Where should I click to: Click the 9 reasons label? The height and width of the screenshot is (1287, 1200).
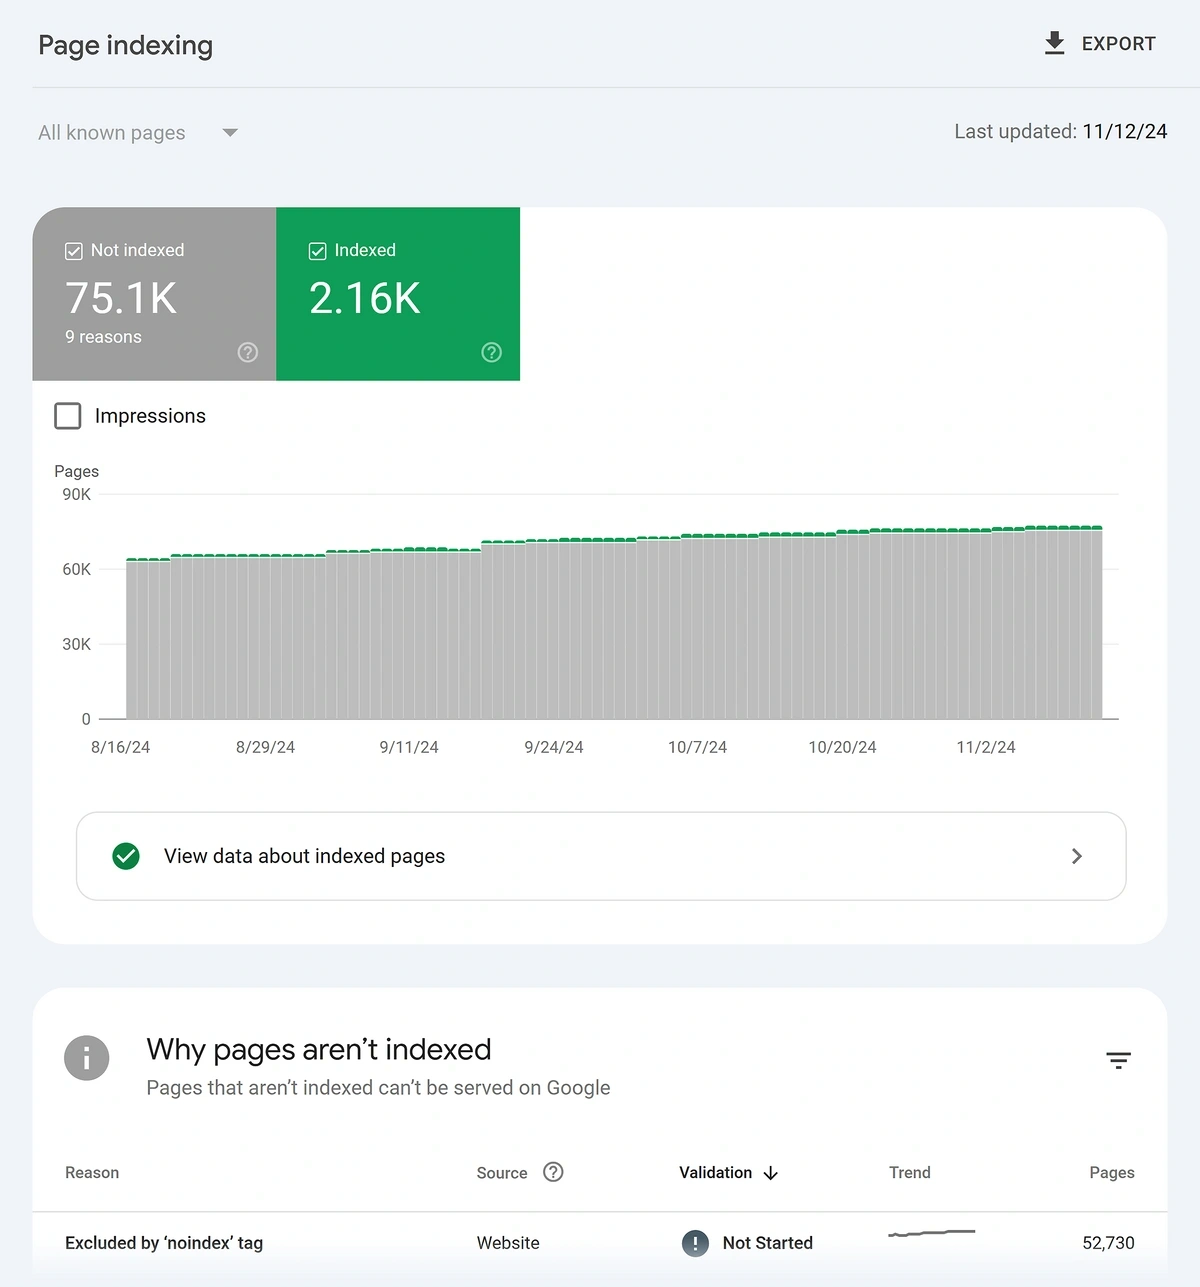[x=103, y=337]
